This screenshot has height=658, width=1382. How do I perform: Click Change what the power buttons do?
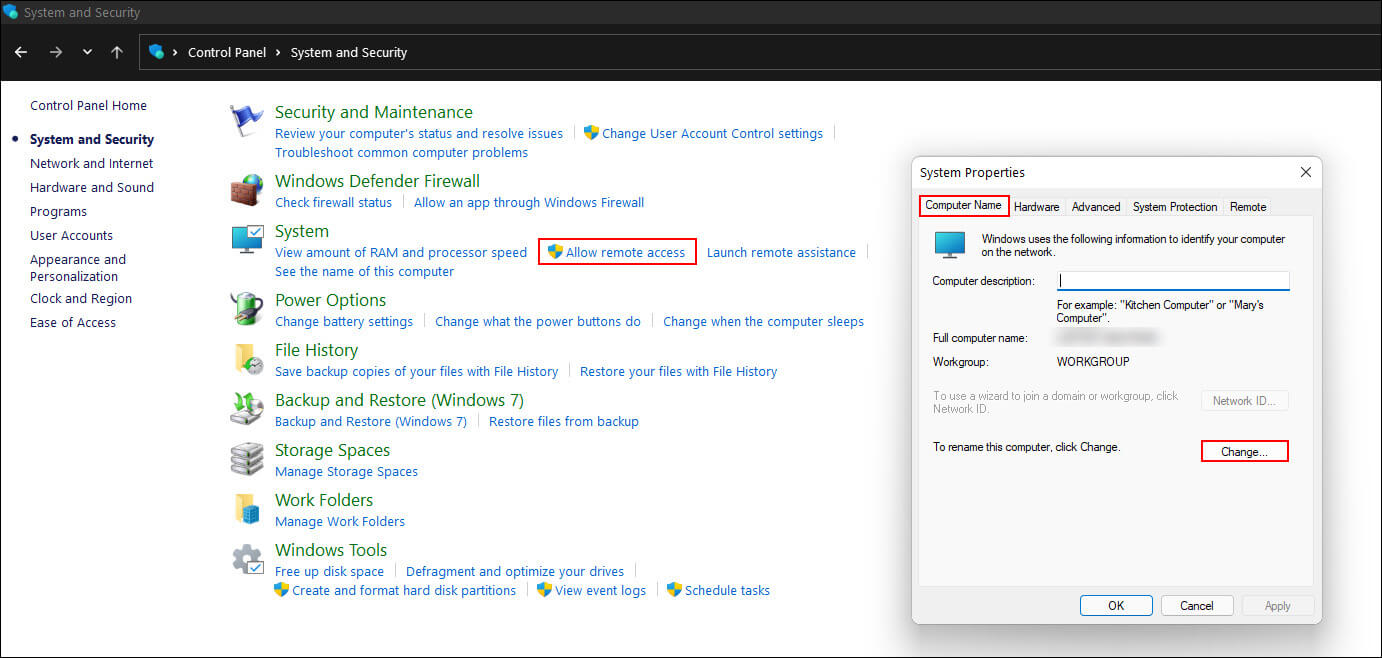tap(538, 322)
